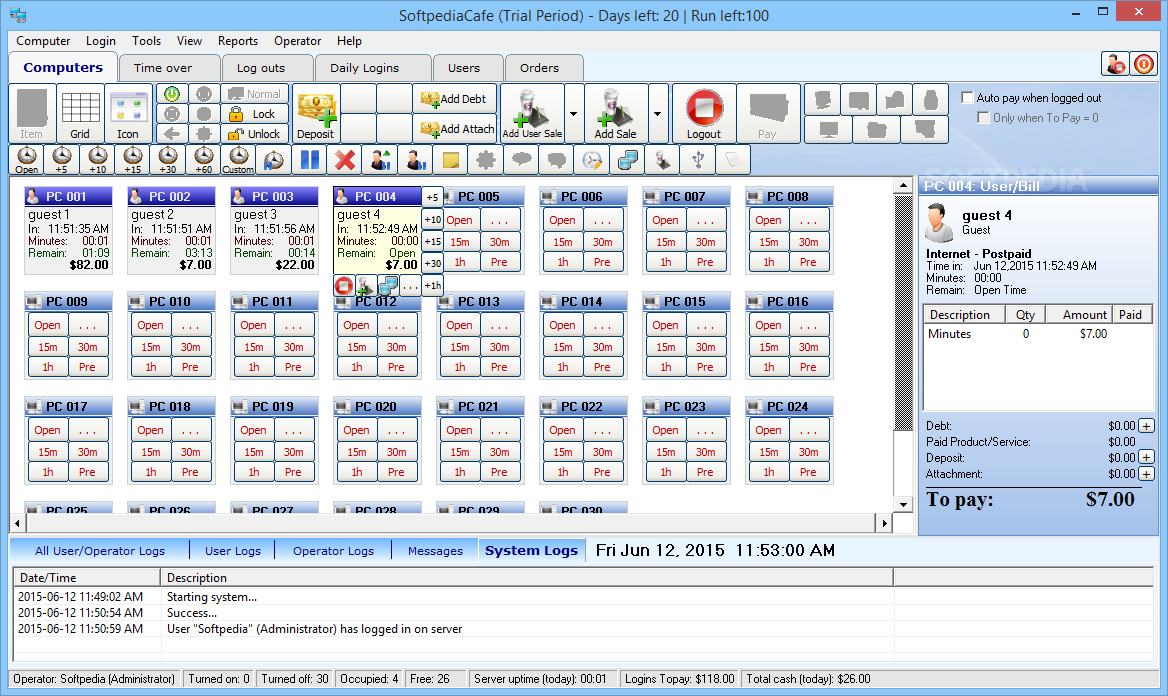
Task: Click Pre button on PC 021
Action: click(x=499, y=472)
